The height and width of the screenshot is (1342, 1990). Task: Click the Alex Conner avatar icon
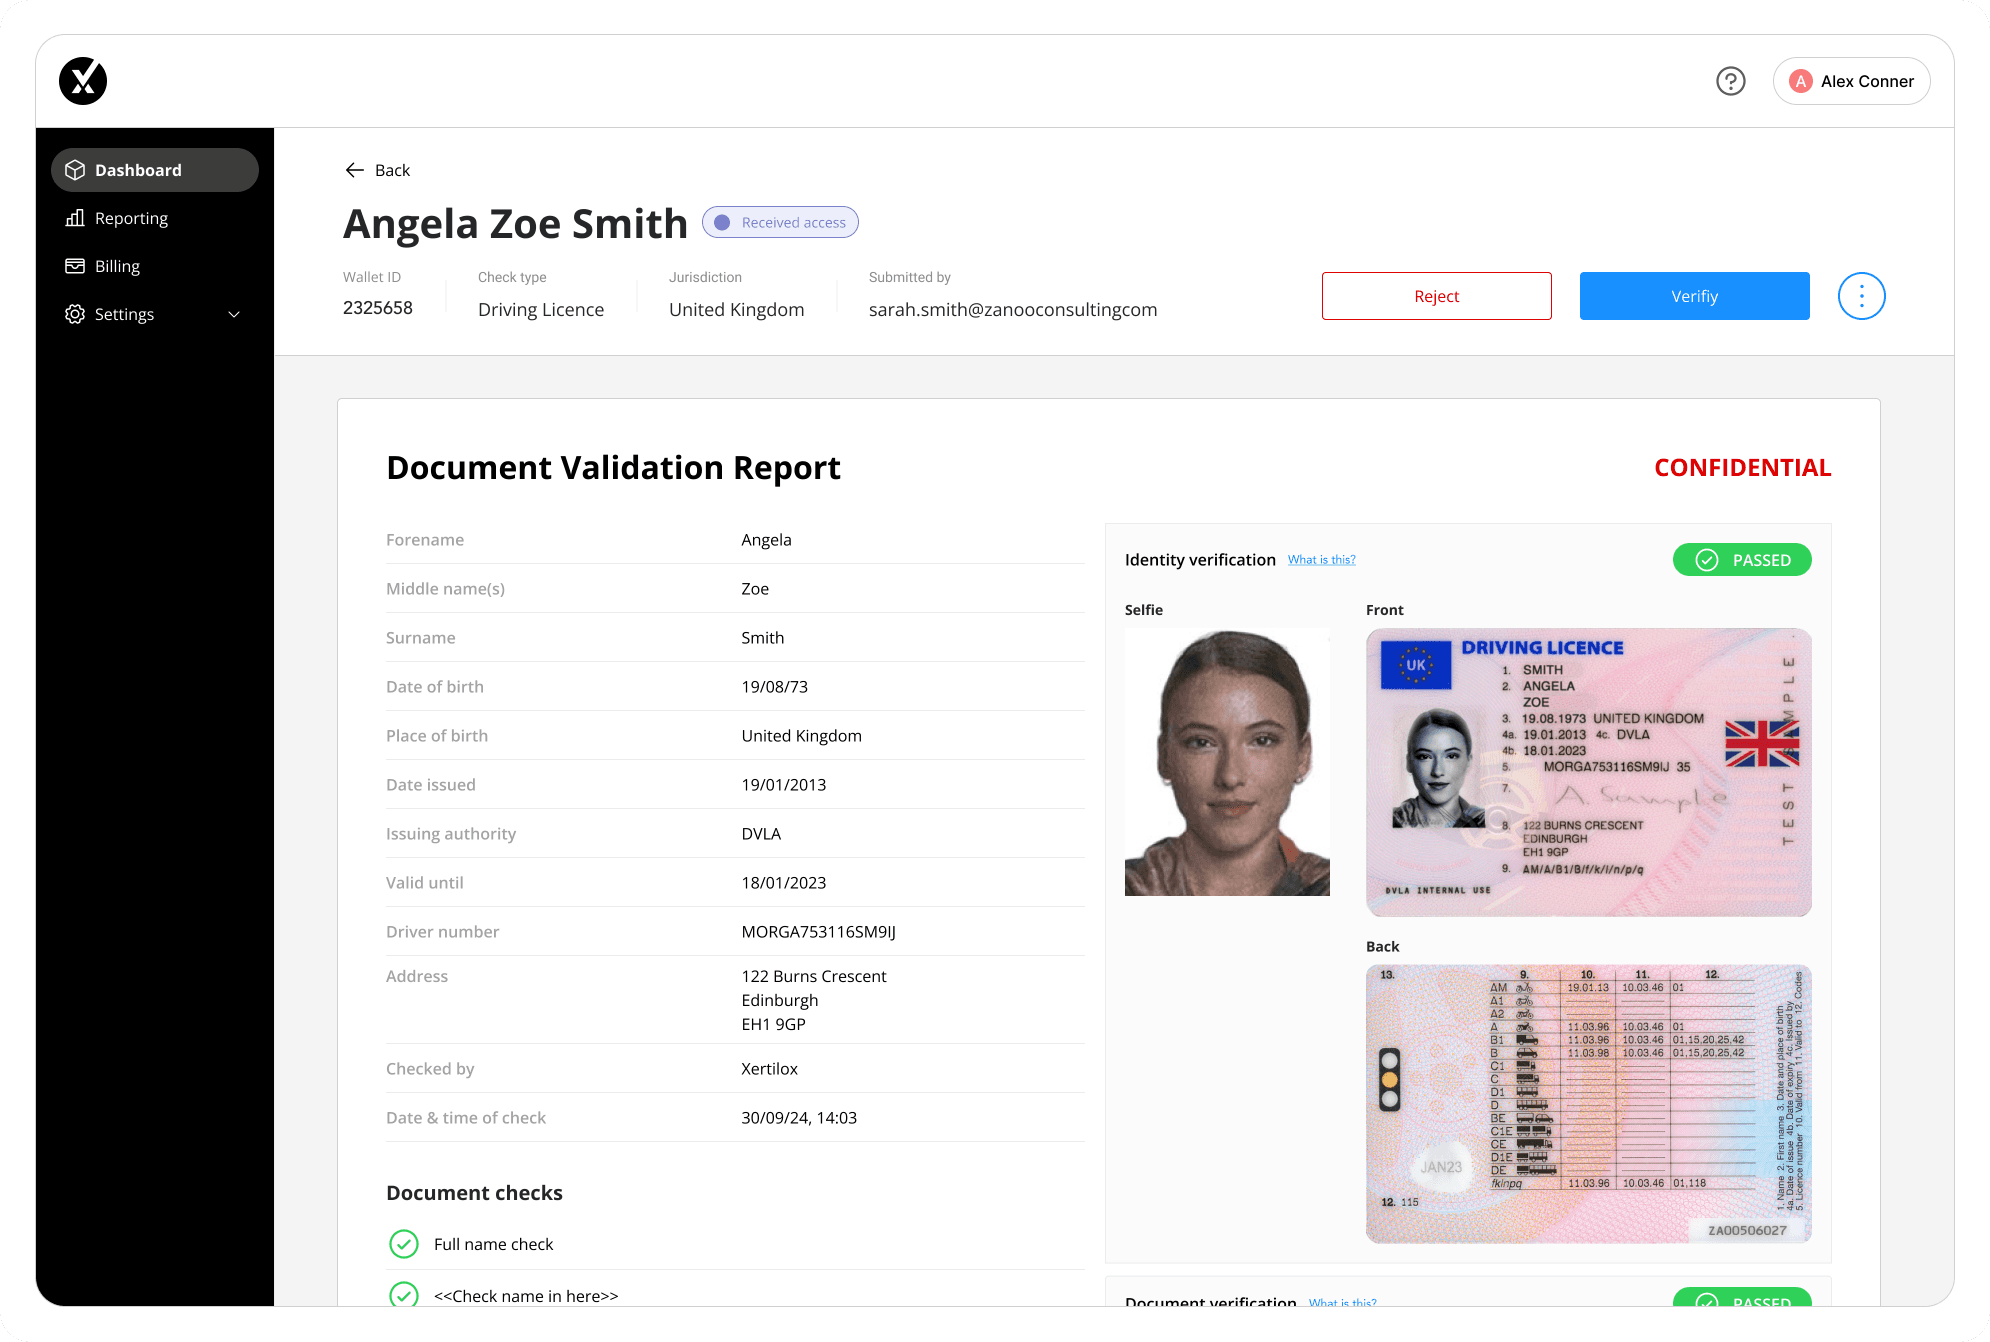pyautogui.click(x=1801, y=81)
